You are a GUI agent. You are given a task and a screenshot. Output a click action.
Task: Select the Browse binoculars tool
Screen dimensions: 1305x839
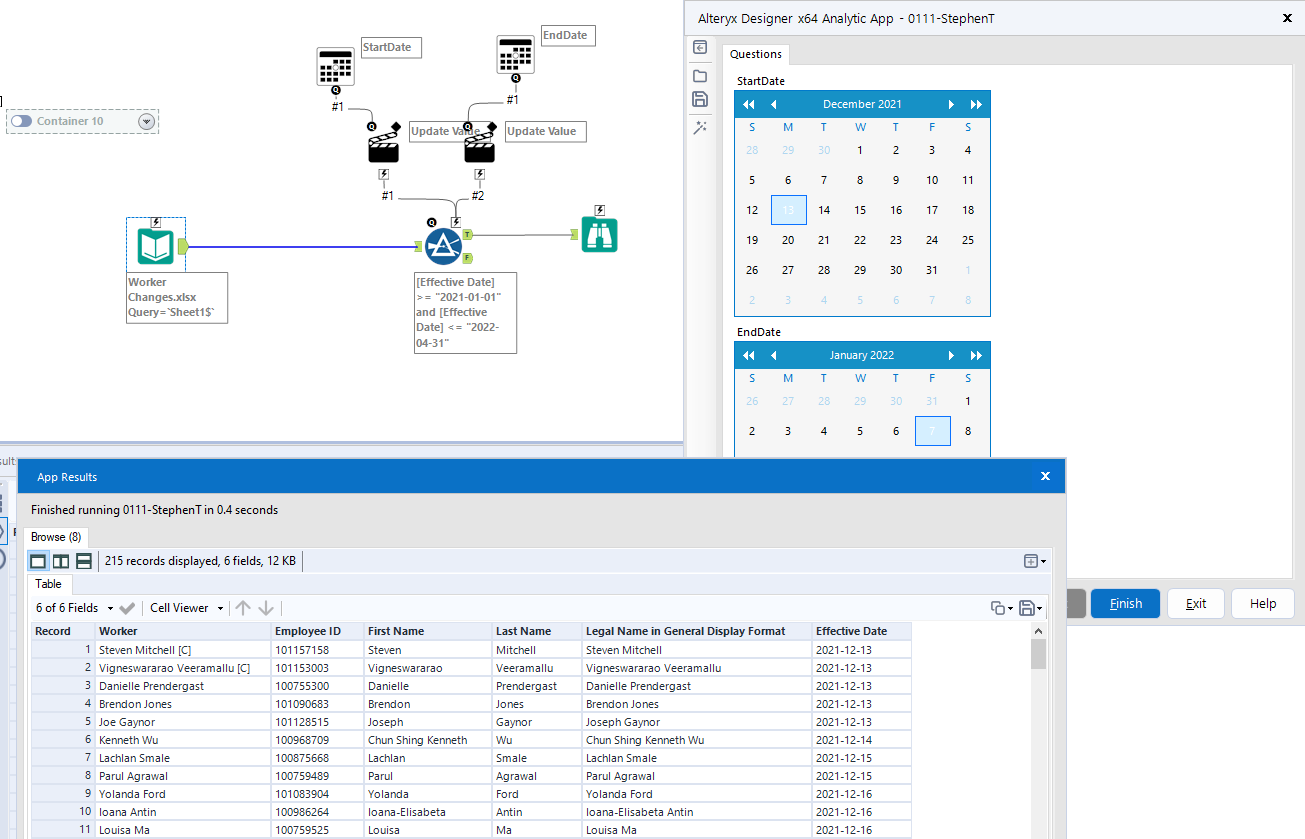(x=600, y=235)
